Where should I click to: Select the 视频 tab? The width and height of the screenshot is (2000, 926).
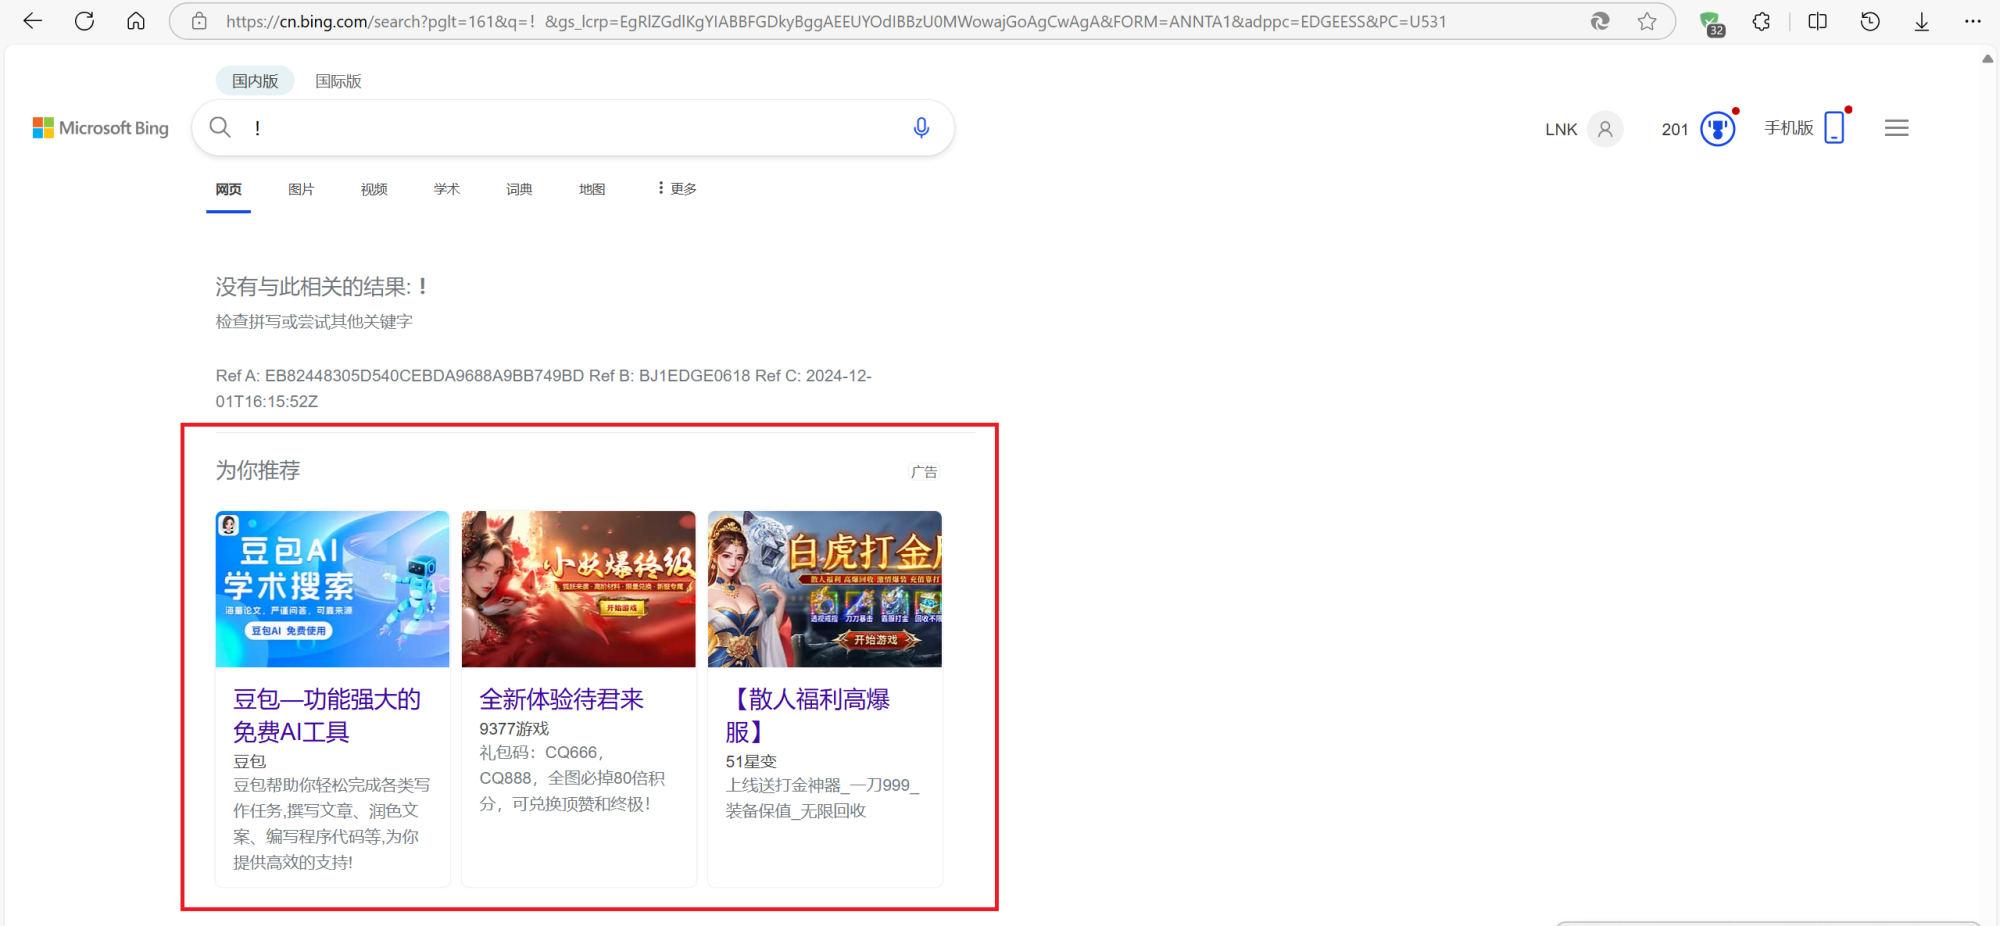374,189
